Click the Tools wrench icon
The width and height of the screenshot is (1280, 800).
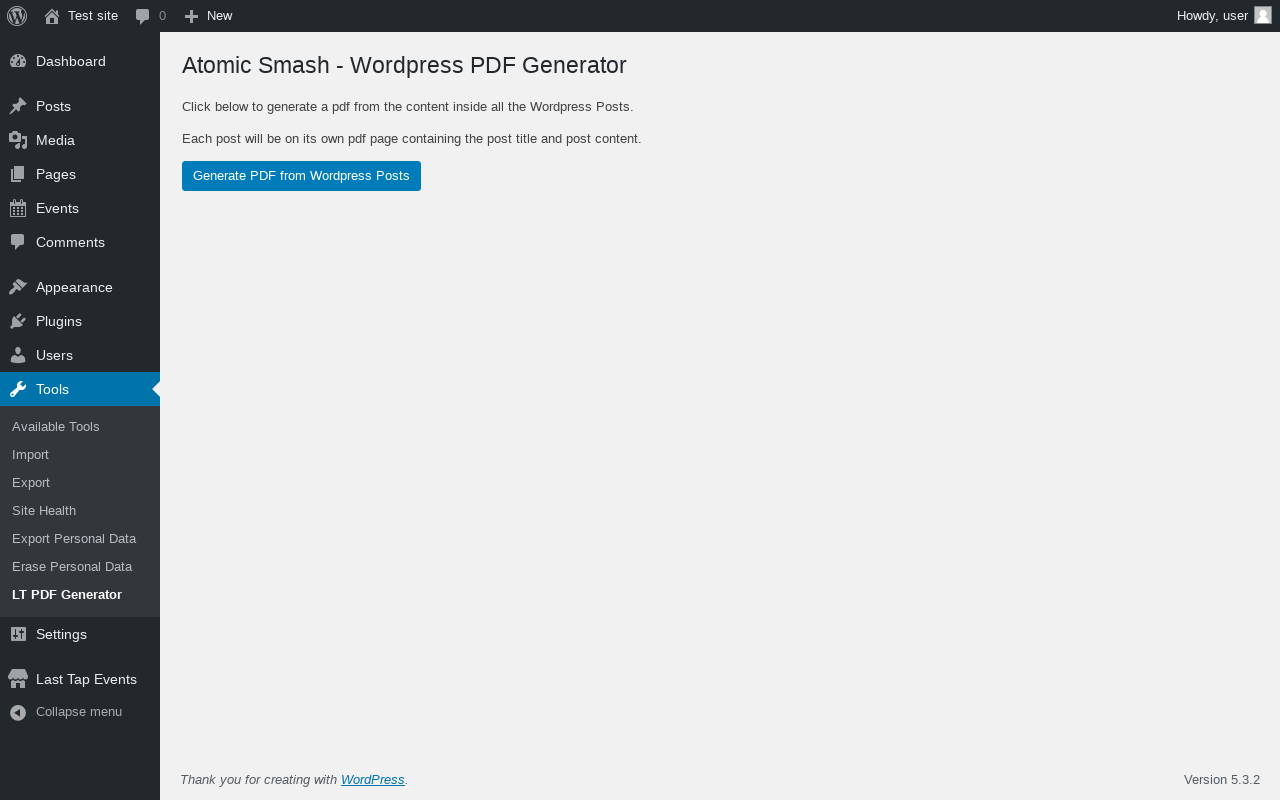click(18, 389)
